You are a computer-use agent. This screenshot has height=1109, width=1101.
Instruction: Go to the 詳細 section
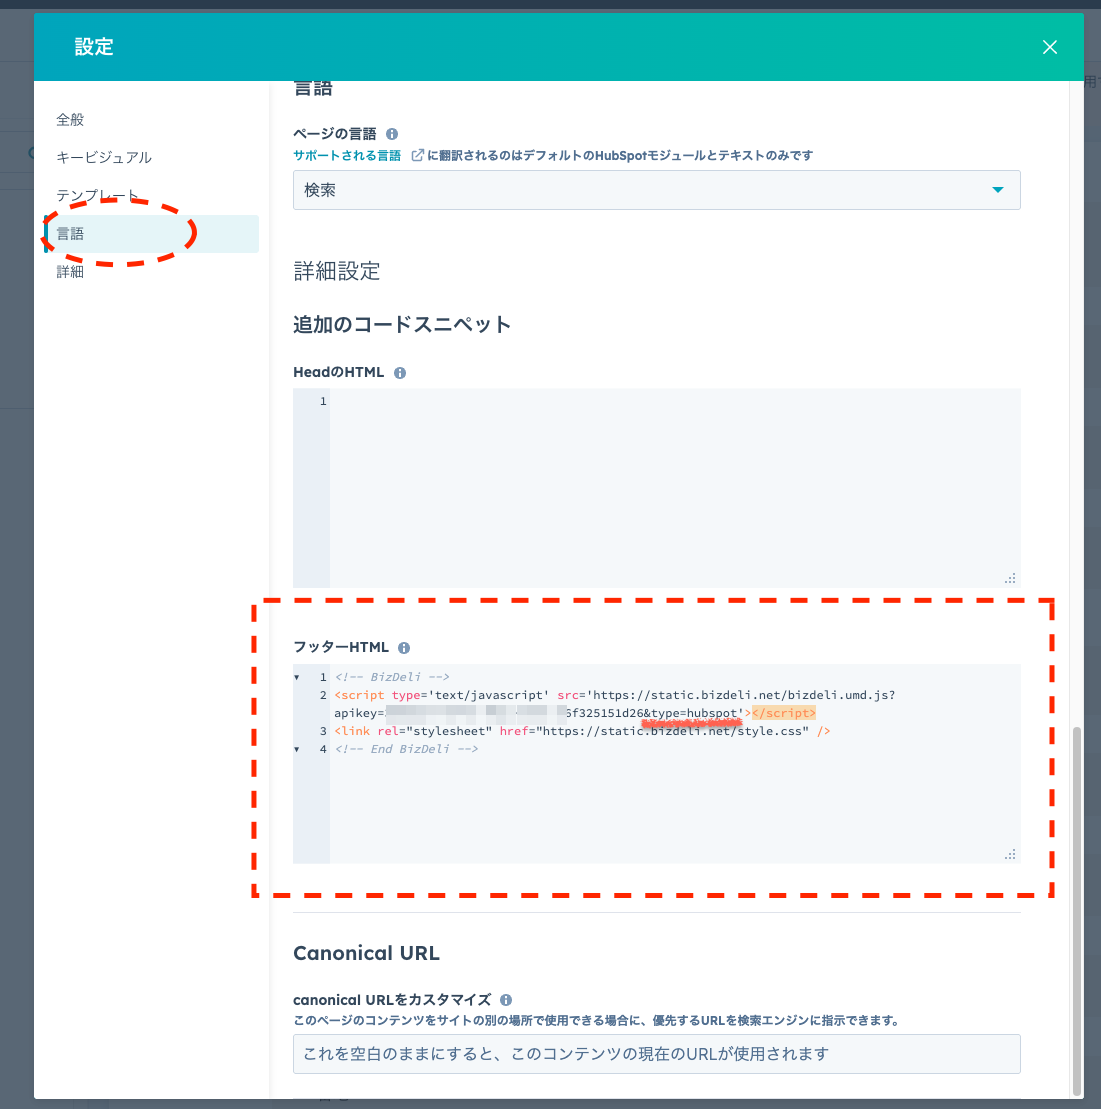coord(70,272)
